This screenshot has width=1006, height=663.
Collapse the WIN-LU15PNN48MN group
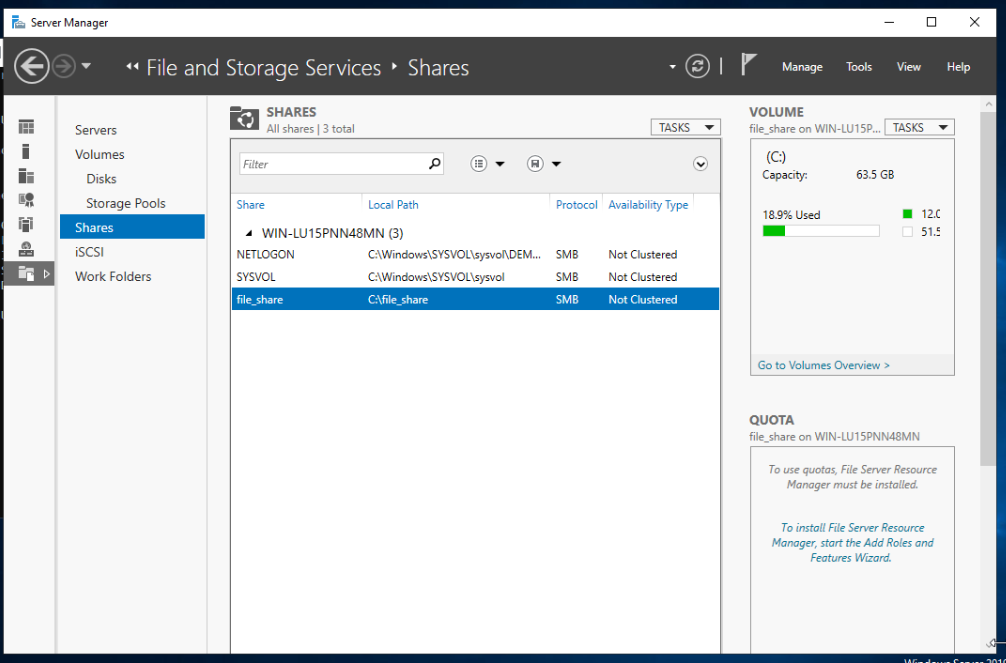pos(247,232)
